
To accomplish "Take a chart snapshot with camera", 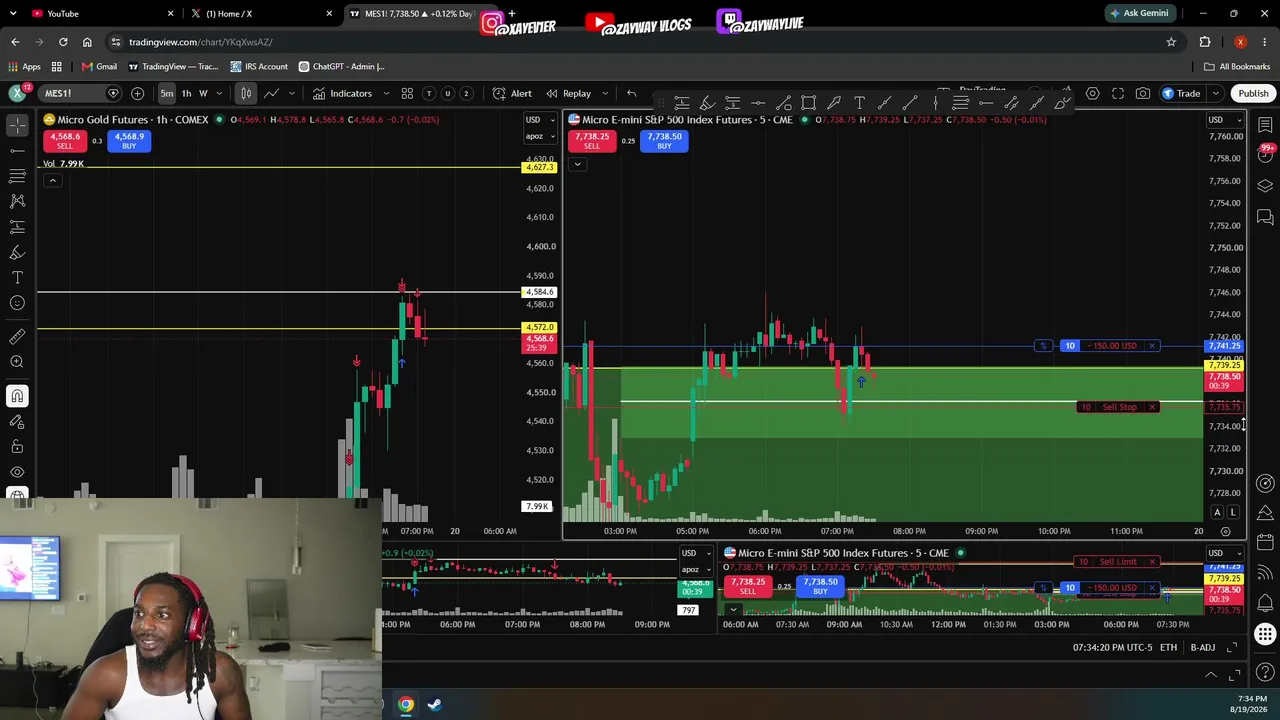I will coord(1143,93).
